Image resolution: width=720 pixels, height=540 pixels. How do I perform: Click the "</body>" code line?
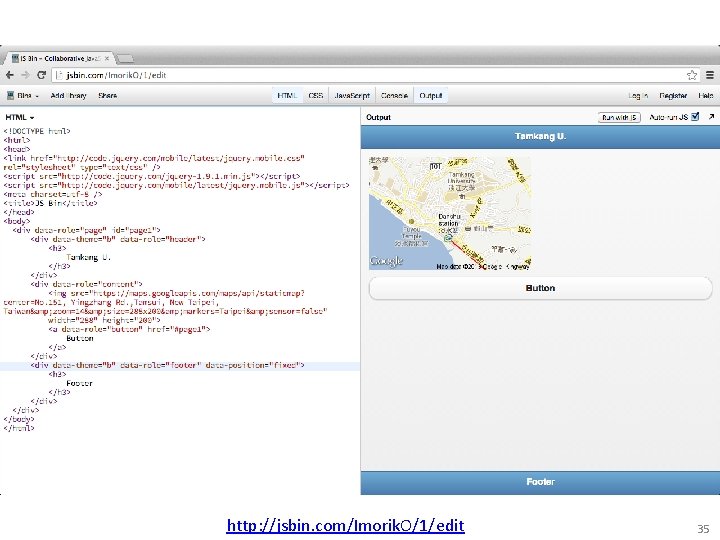tap(19, 419)
